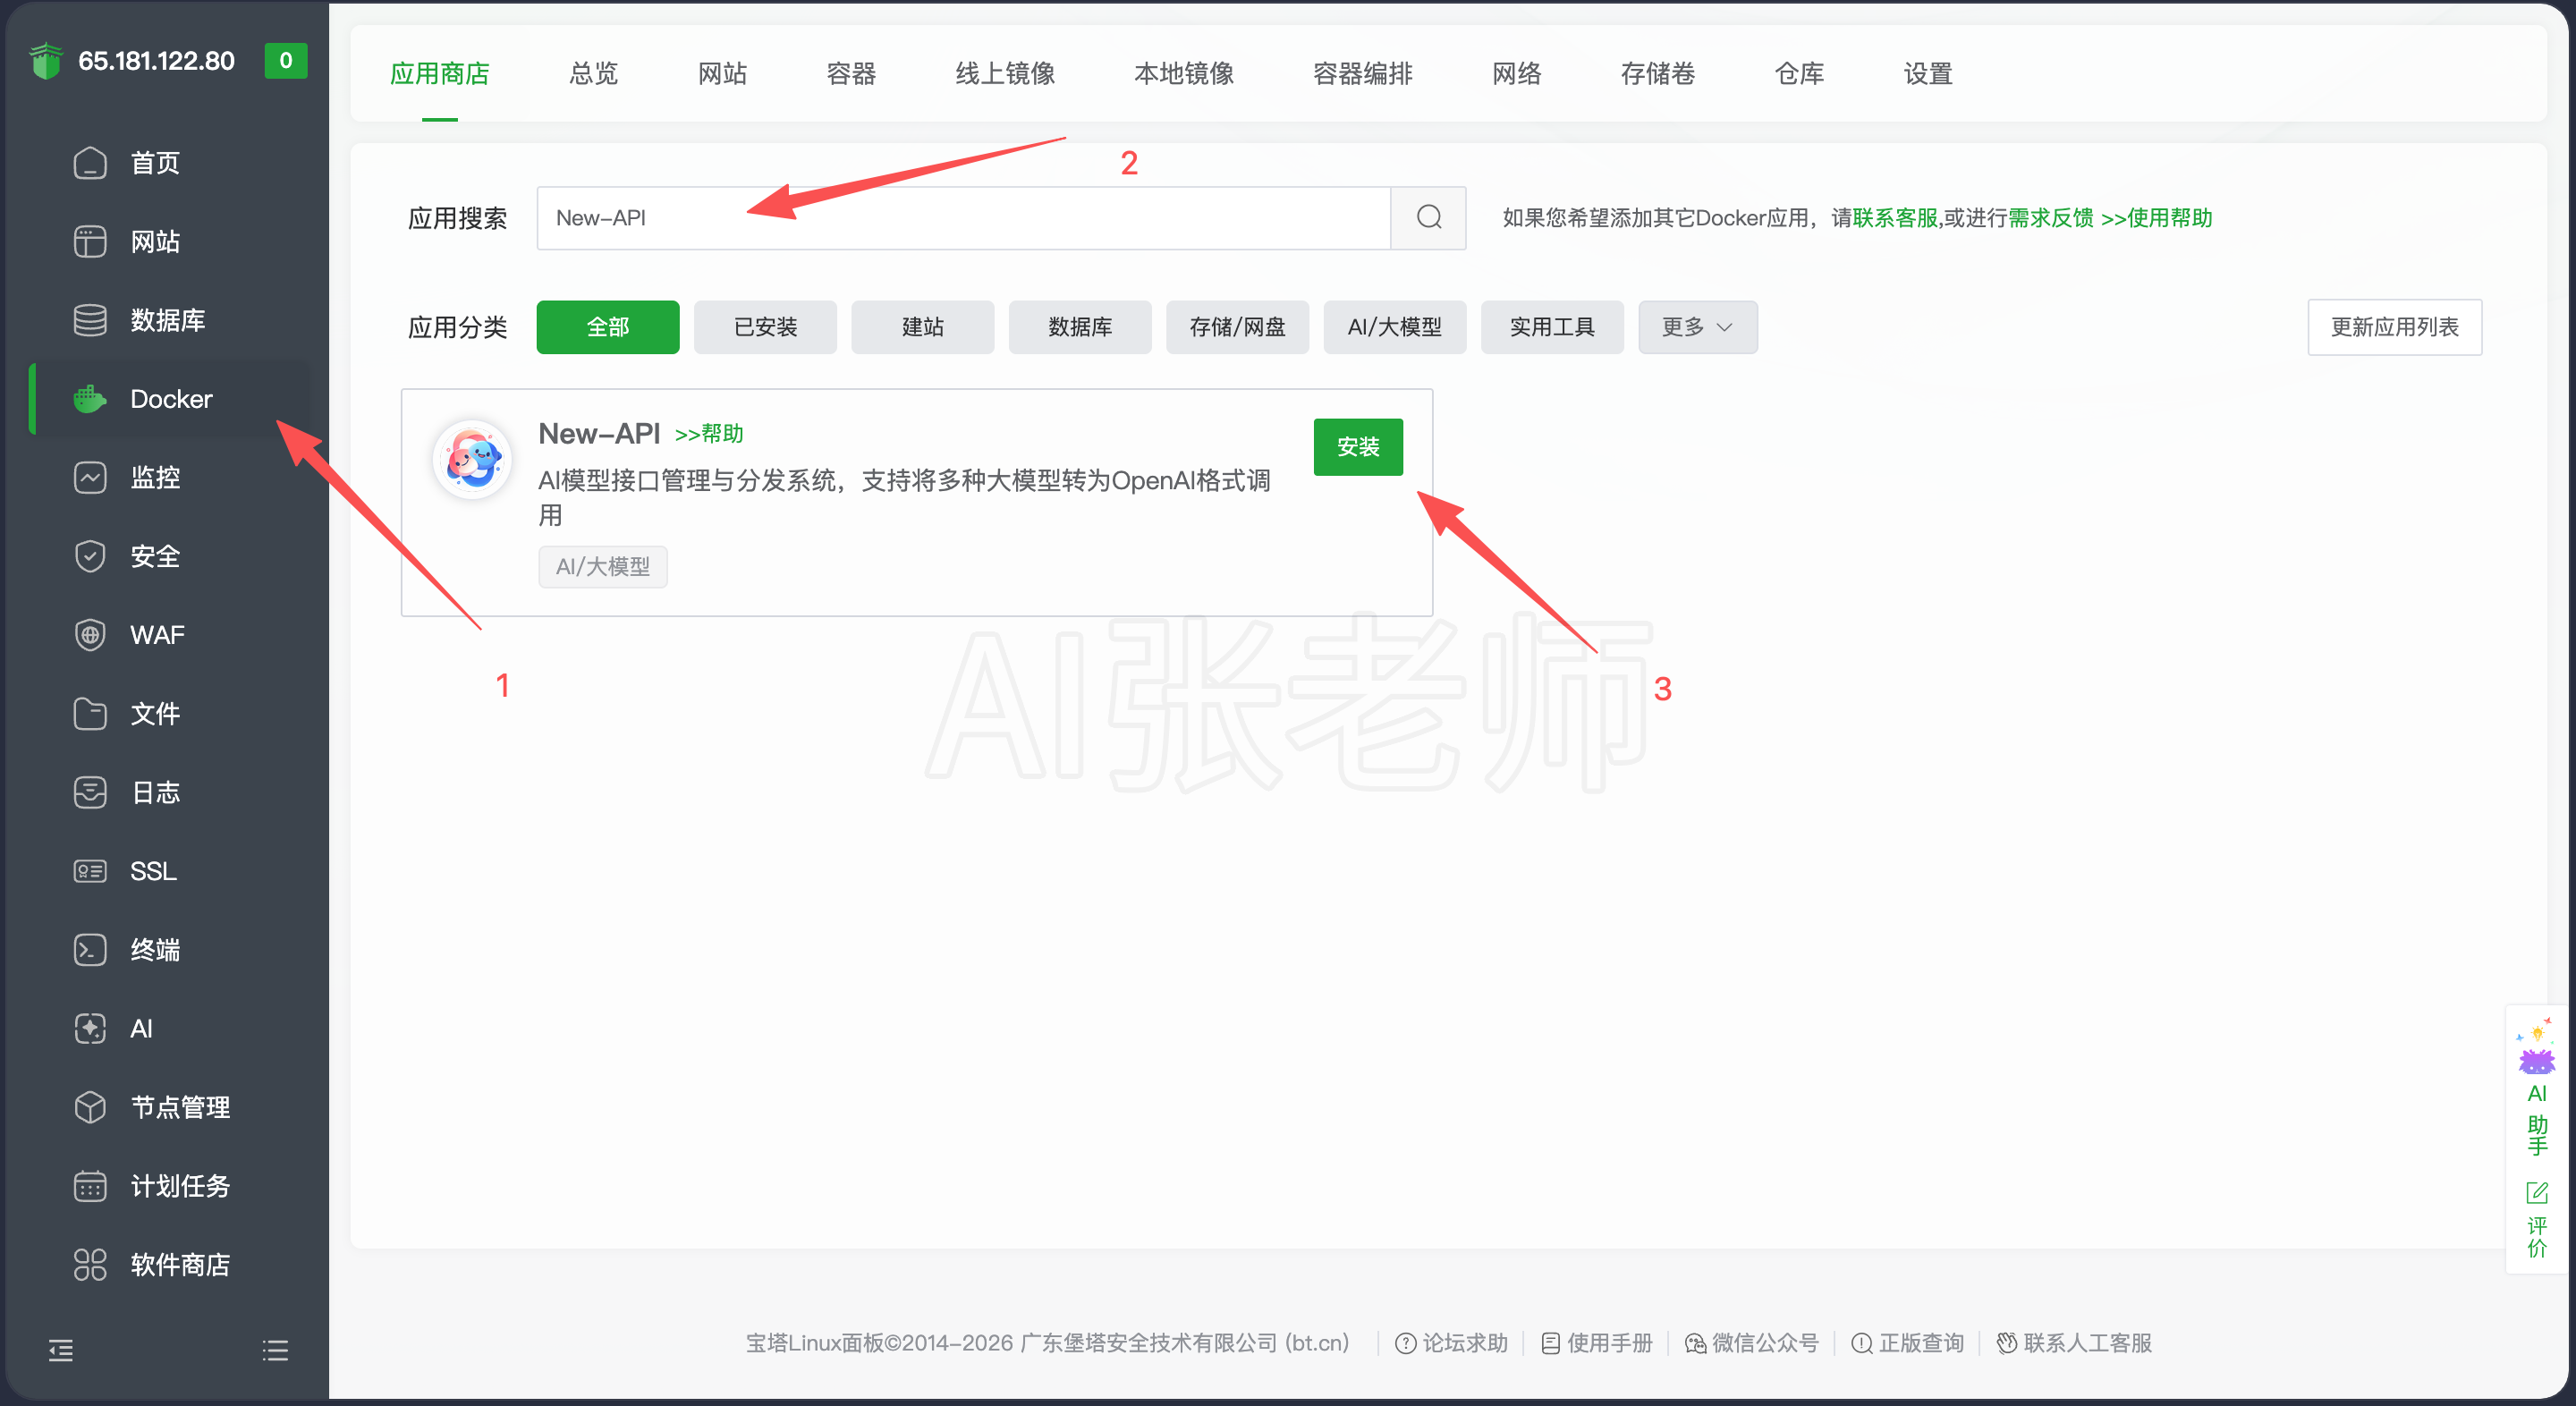
Task: Open 正版查询 footer link
Action: tap(1908, 1343)
